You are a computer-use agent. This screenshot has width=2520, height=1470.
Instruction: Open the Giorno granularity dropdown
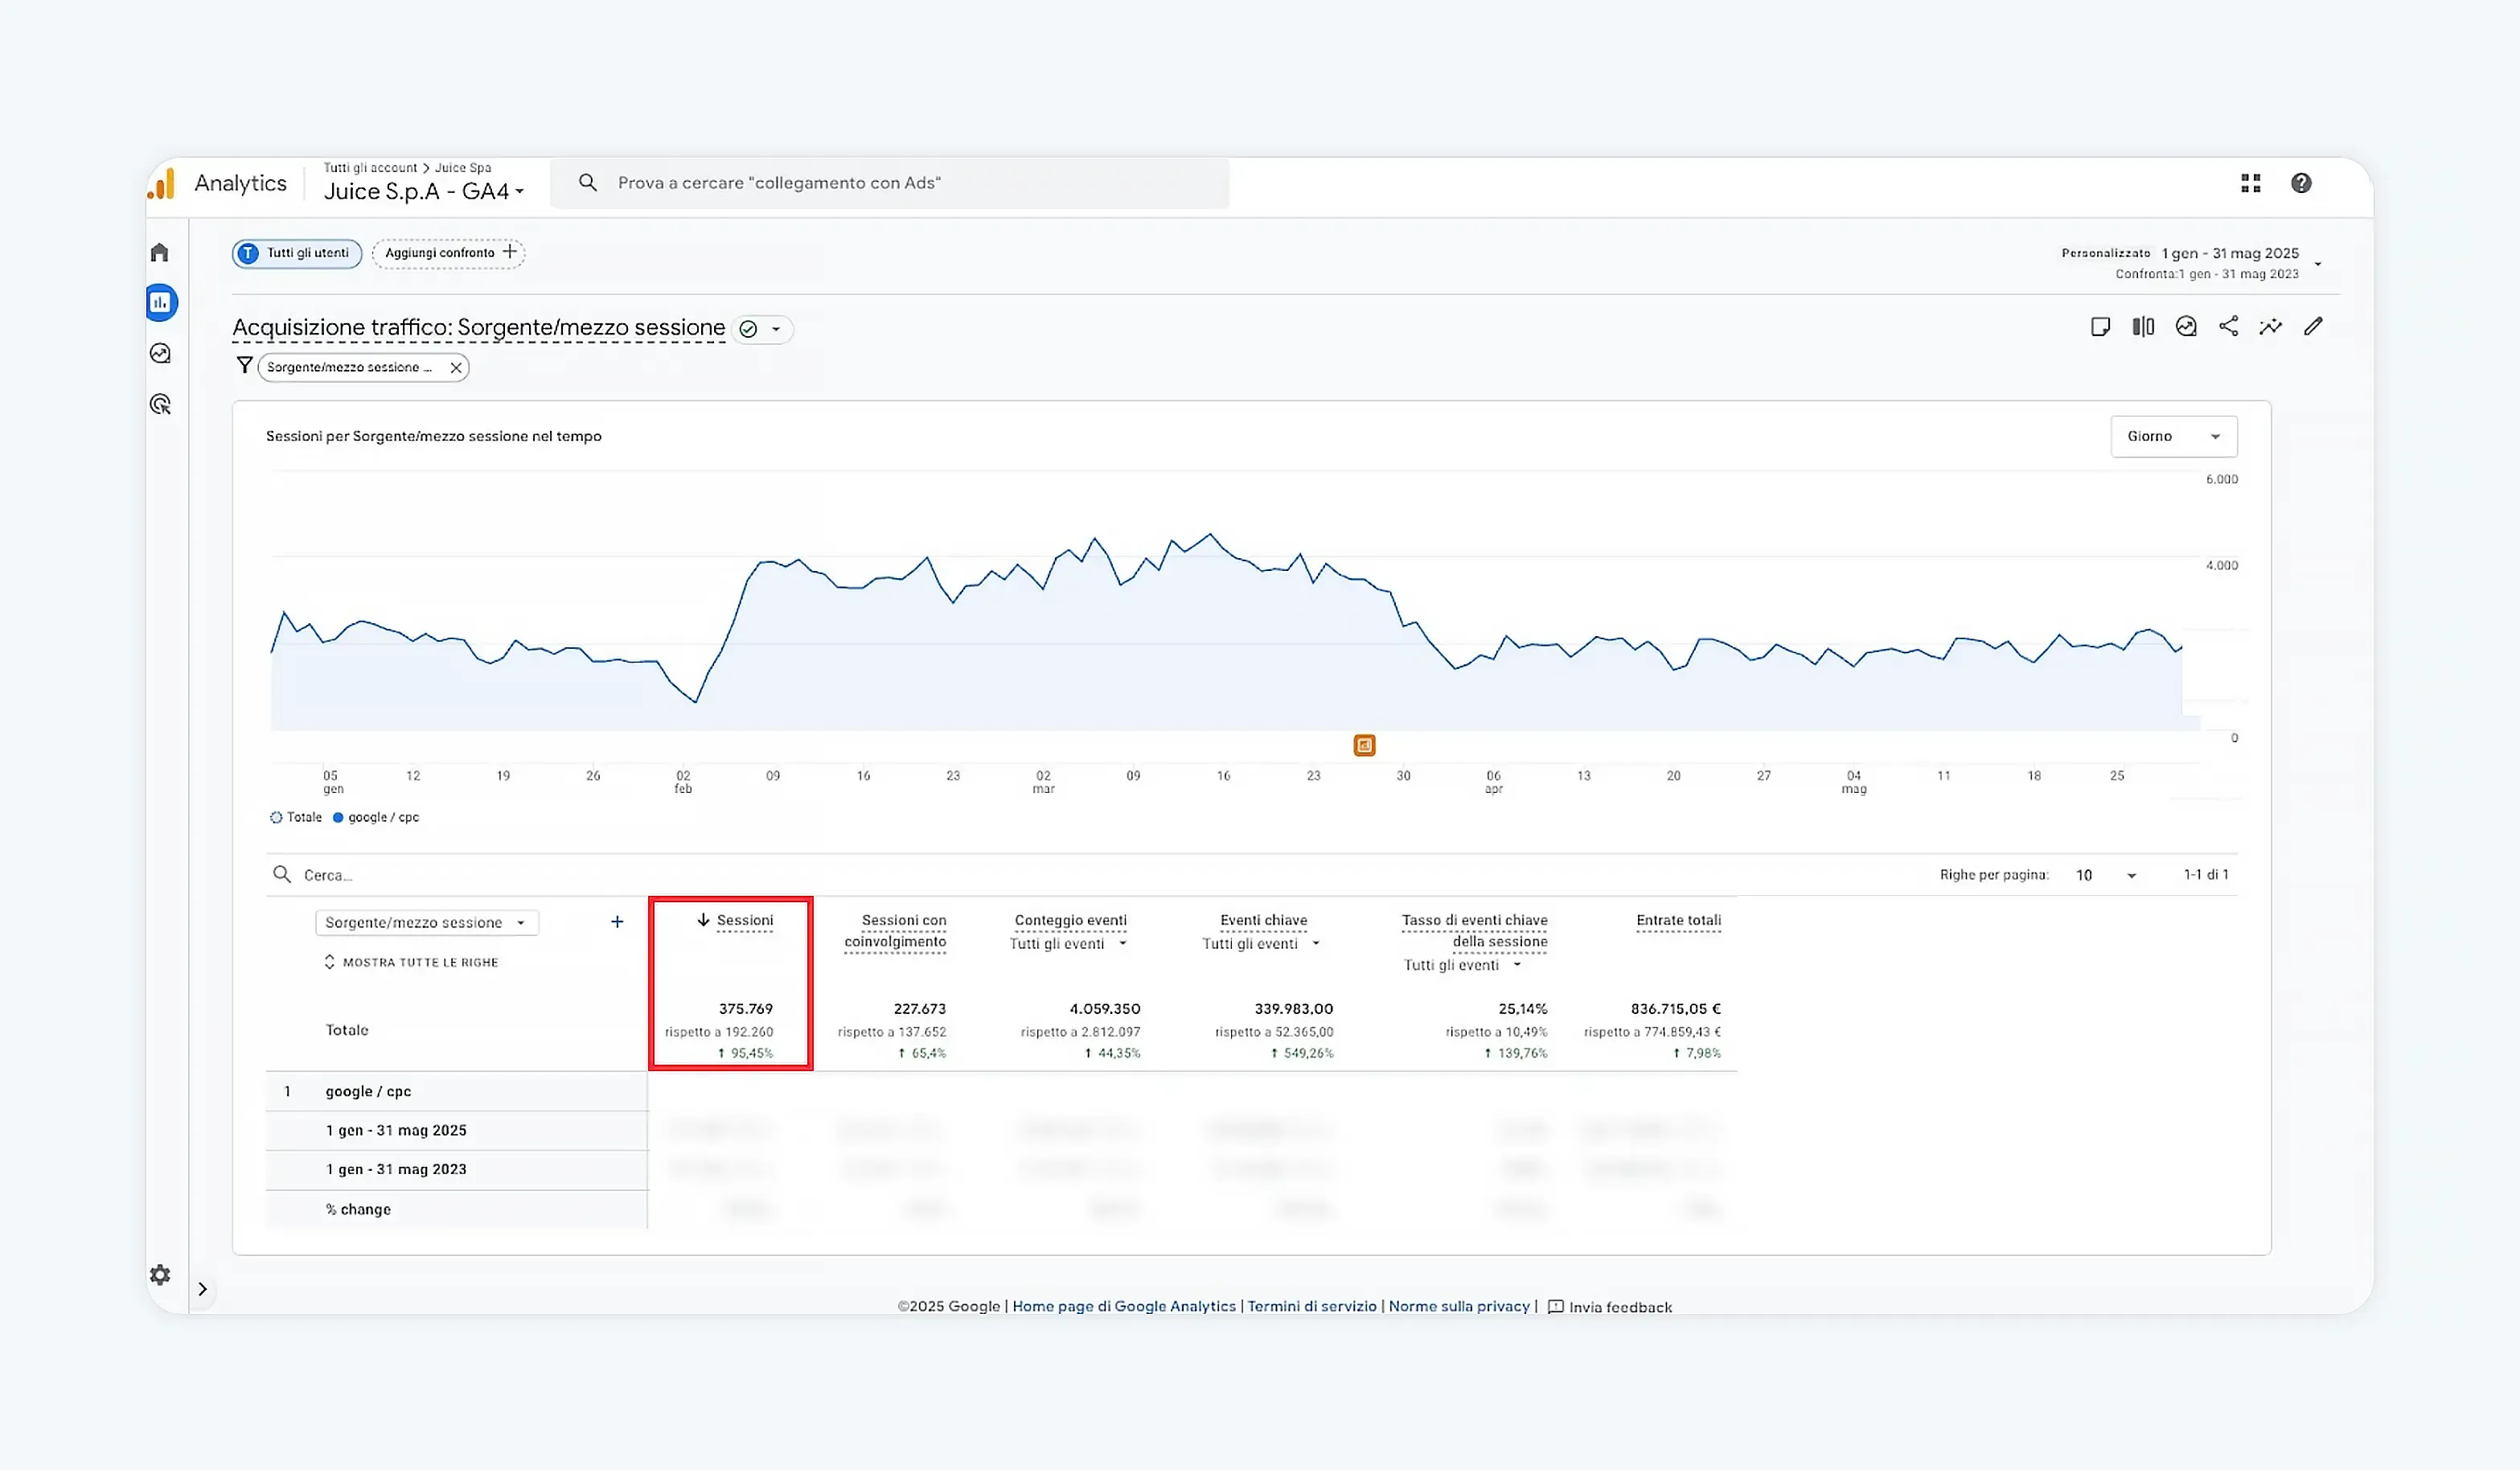[2173, 436]
